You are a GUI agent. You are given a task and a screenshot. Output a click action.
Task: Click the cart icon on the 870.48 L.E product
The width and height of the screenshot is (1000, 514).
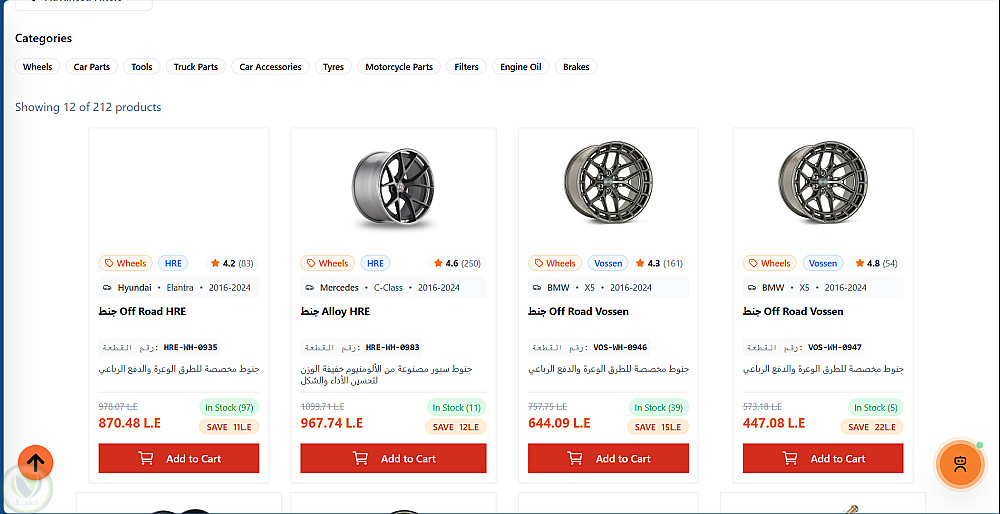click(x=146, y=459)
